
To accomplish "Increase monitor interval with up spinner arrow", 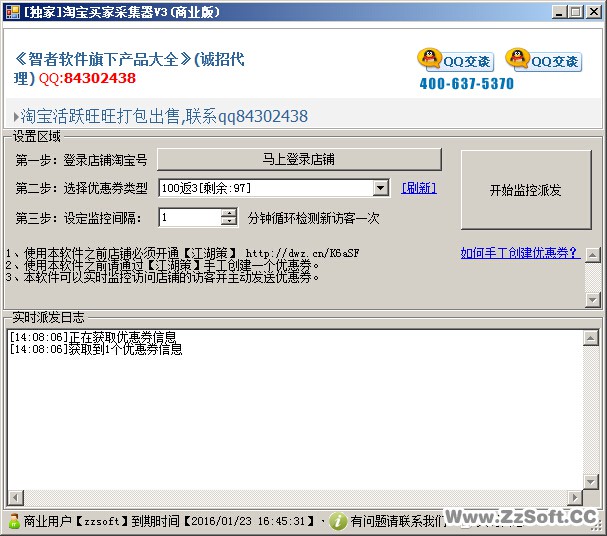I will (229, 213).
